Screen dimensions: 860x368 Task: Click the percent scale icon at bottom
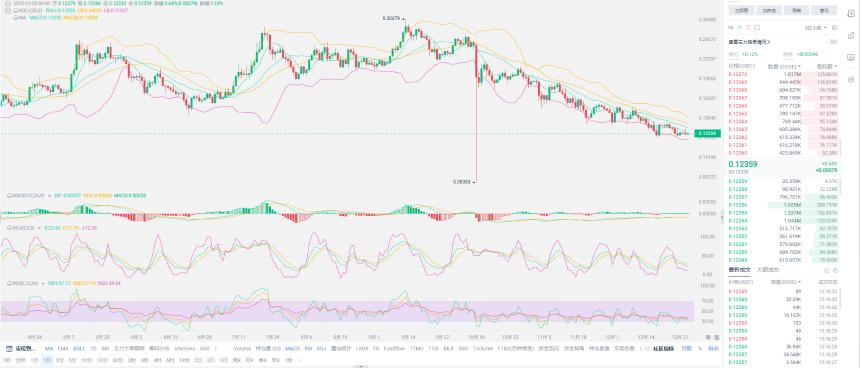coord(700,349)
